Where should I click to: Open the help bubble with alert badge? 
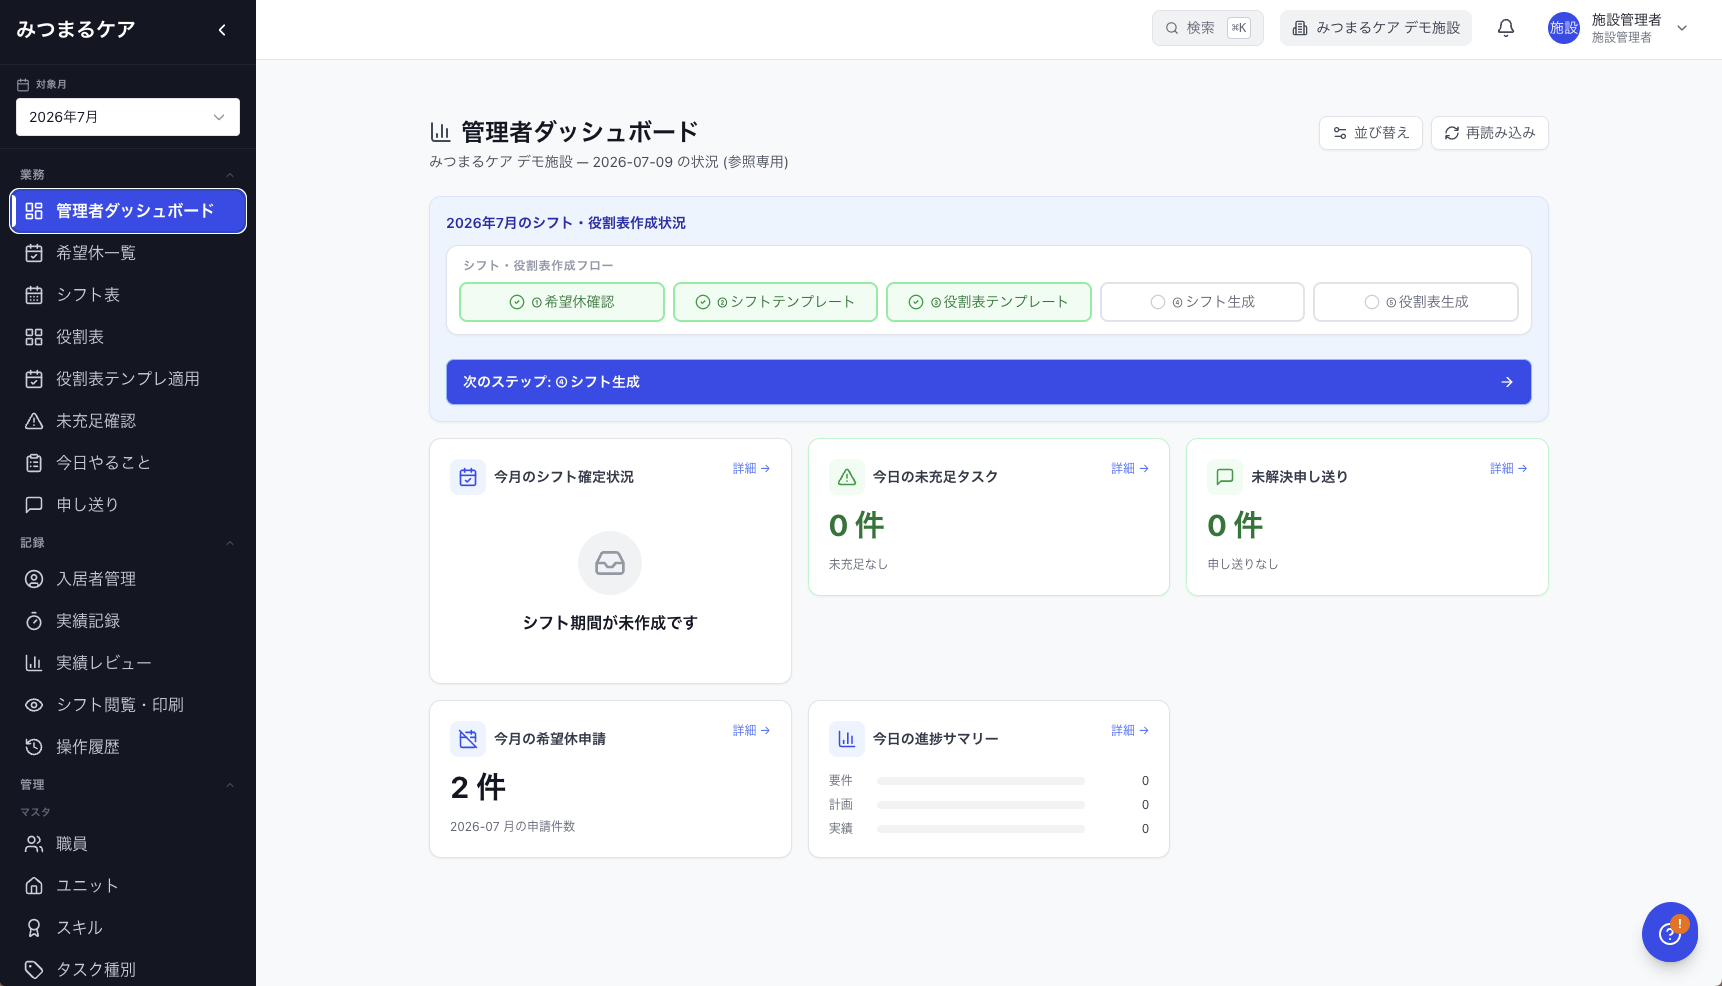pos(1670,932)
